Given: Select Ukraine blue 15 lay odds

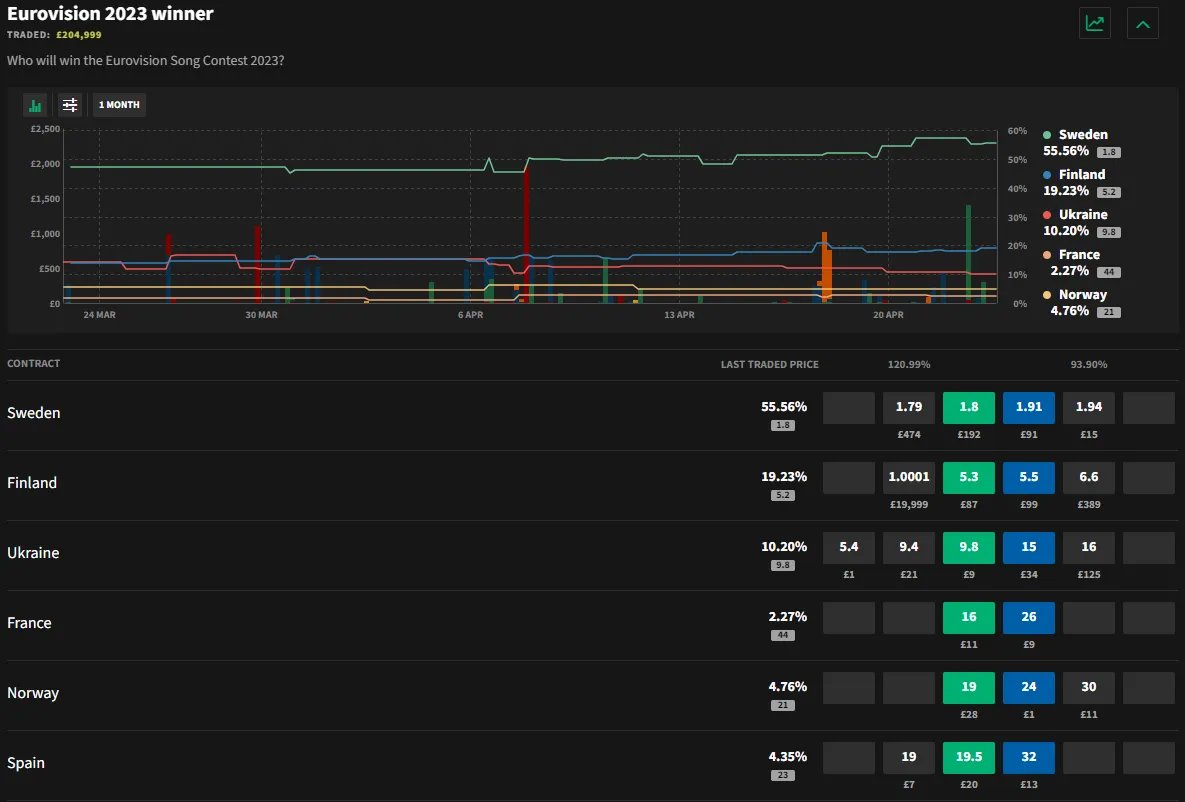Looking at the screenshot, I should tap(1028, 548).
